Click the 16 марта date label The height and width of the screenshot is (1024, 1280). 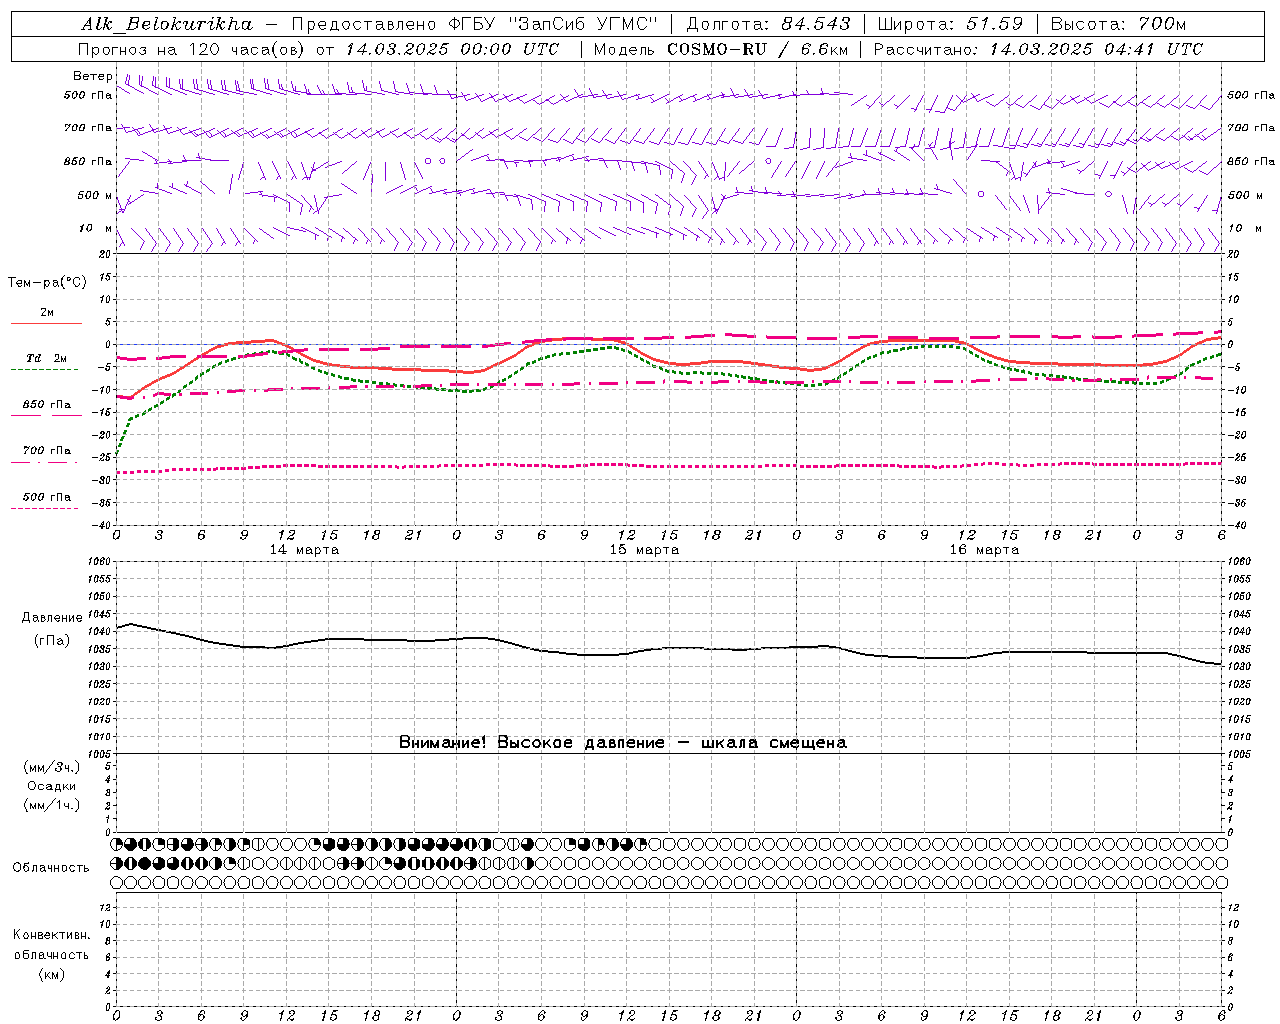pos(985,550)
